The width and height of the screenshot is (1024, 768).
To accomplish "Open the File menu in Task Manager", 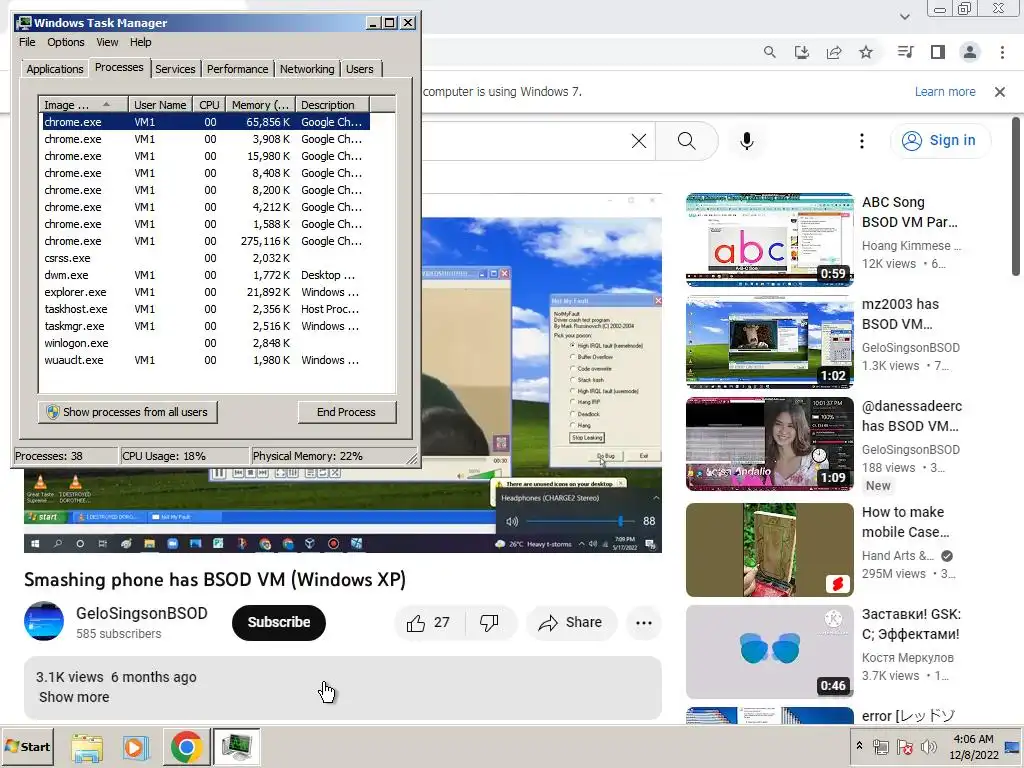I will pos(27,42).
